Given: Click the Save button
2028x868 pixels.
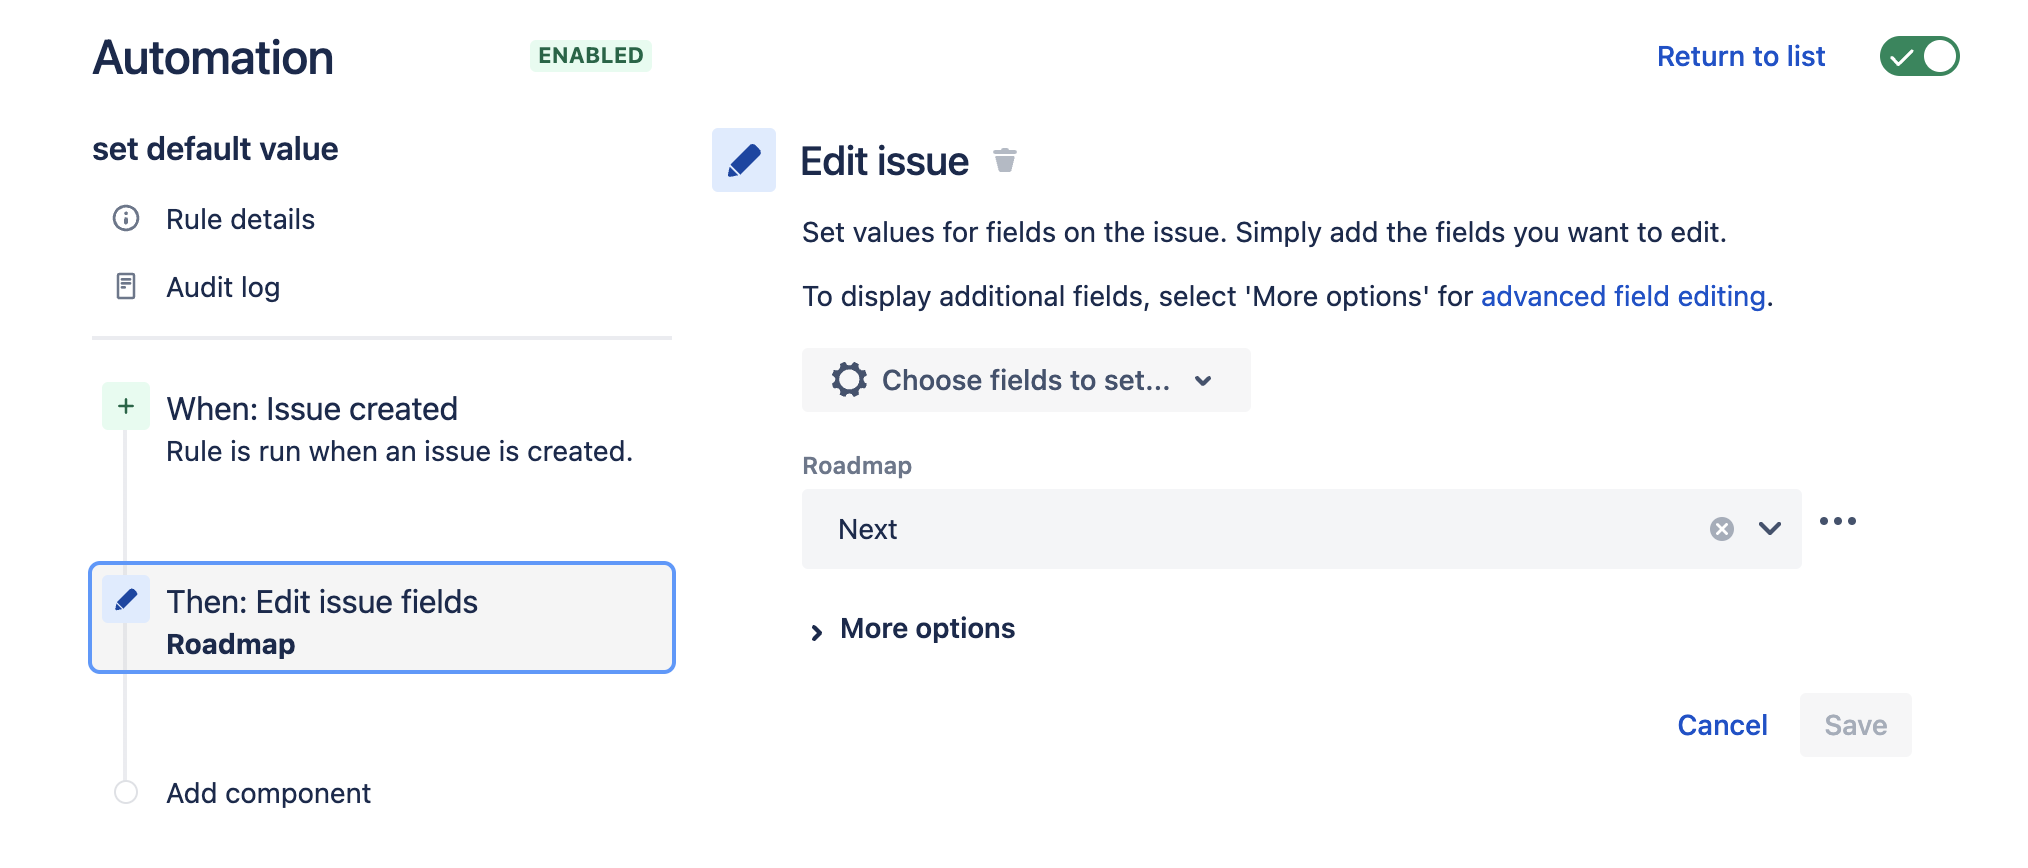Looking at the screenshot, I should click(1855, 725).
